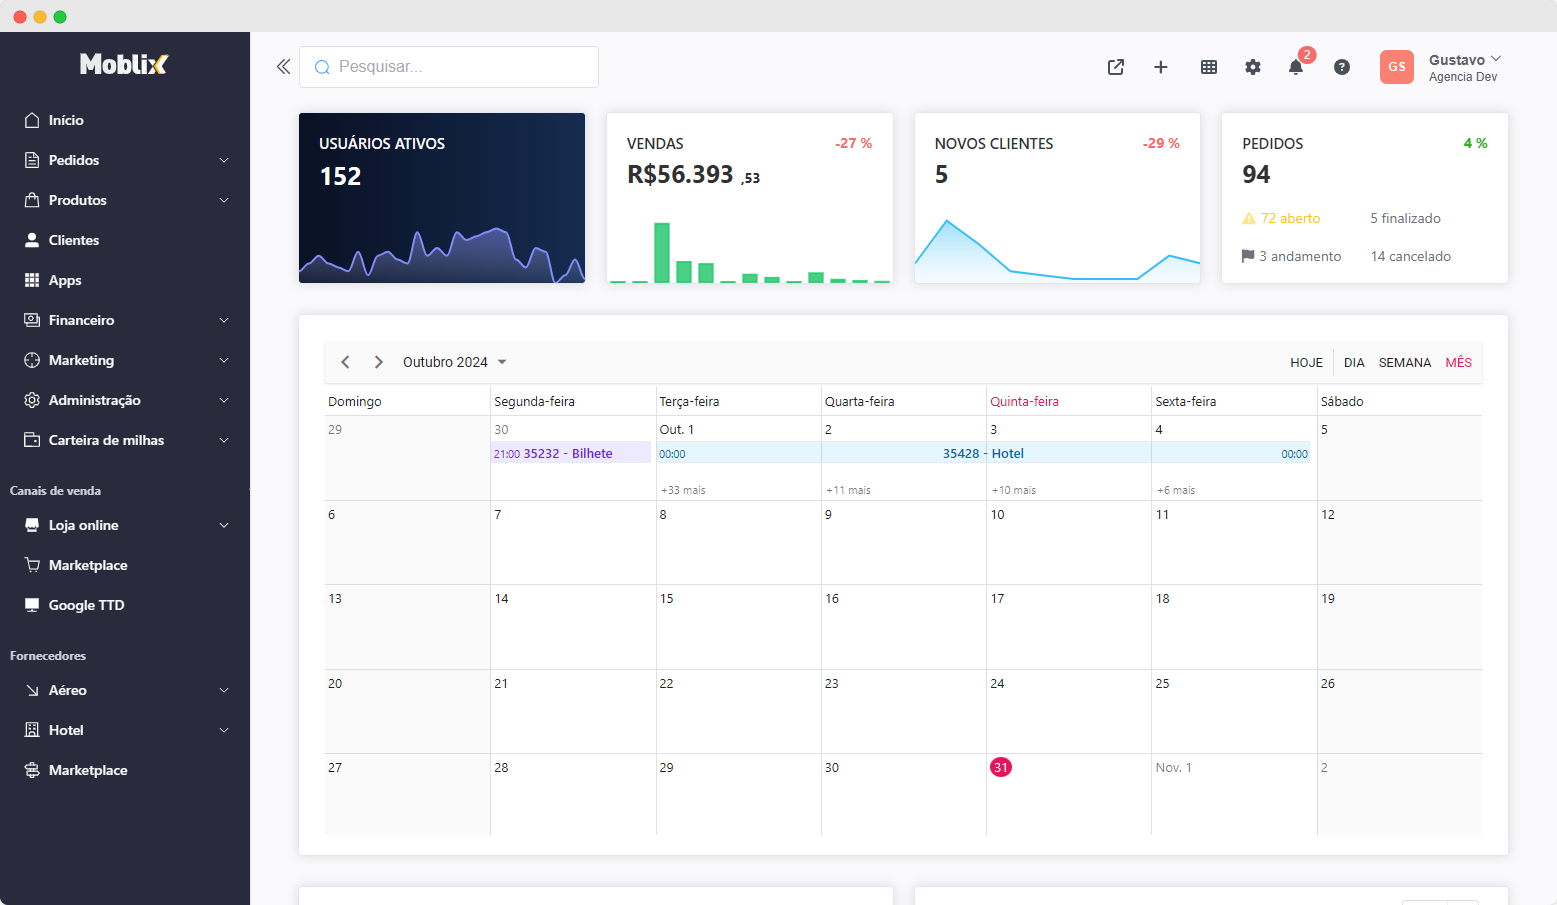The width and height of the screenshot is (1557, 905).
Task: Click the plus icon to add new
Action: pos(1161,67)
